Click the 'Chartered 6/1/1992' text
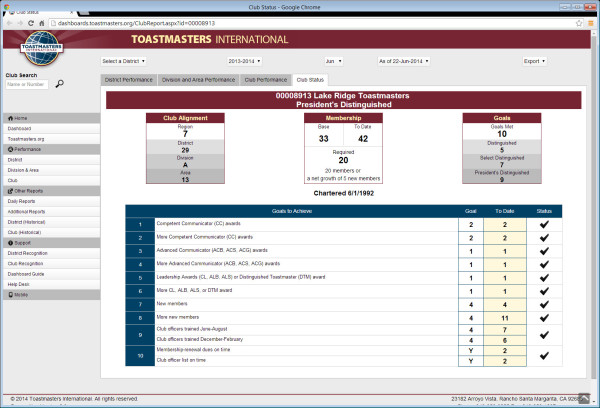 344,193
